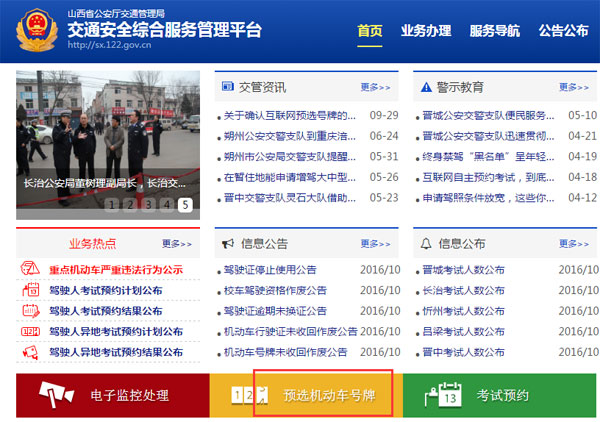Screen dimensions: 600x422
Task: Show slide 2 of the photo carousel
Action: click(x=130, y=205)
